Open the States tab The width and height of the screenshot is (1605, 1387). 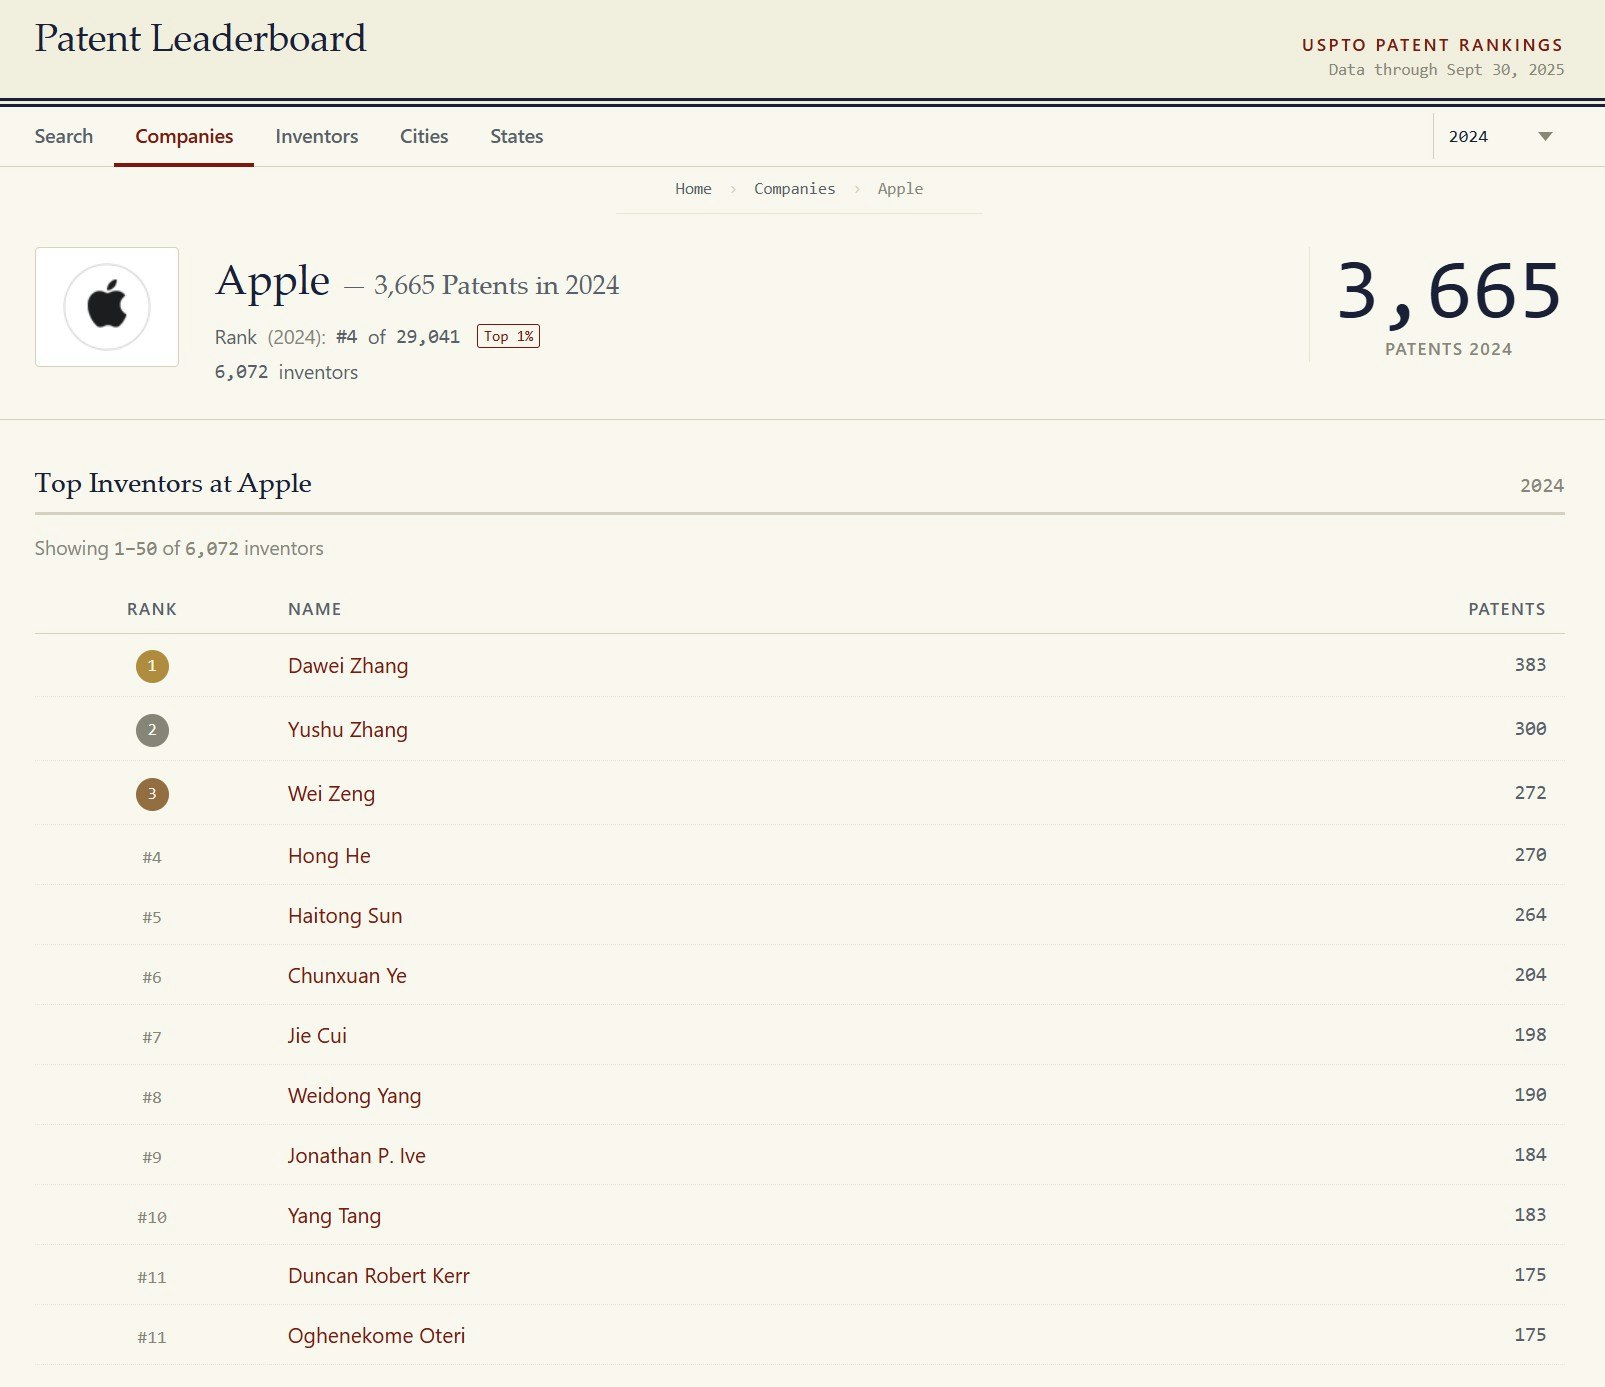coord(517,136)
